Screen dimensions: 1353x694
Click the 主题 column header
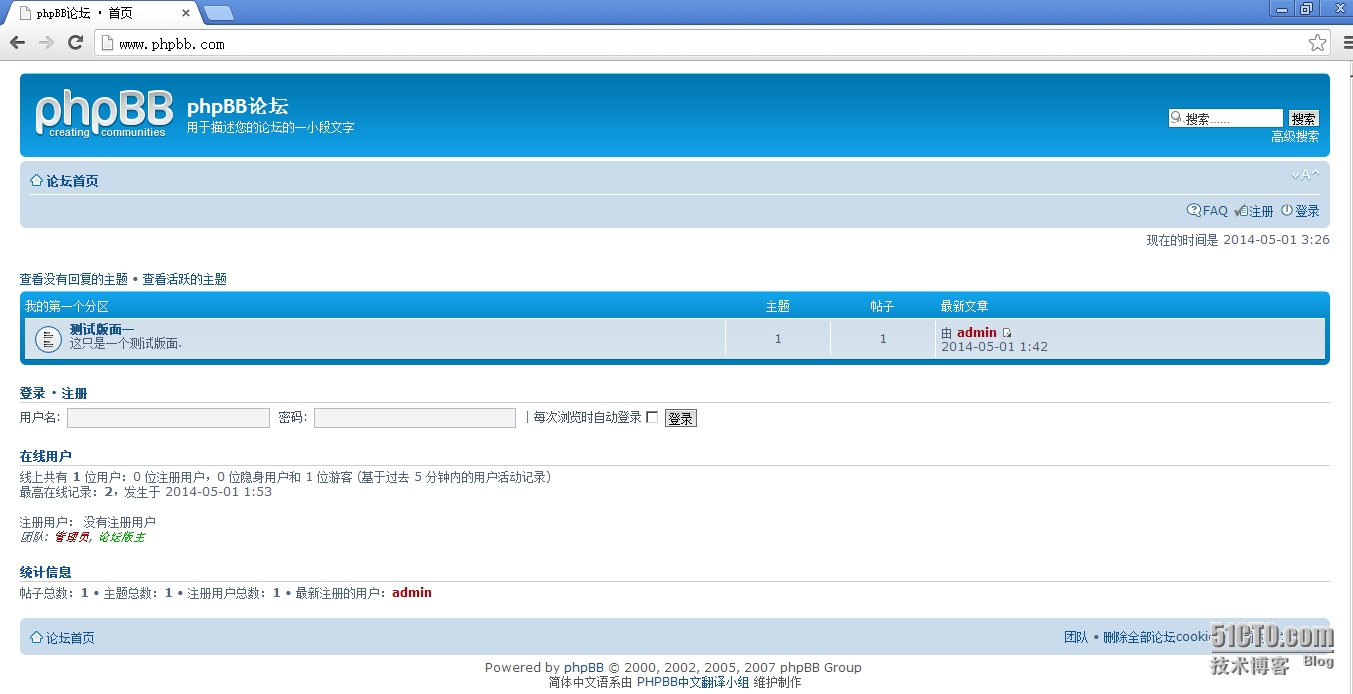coord(778,306)
